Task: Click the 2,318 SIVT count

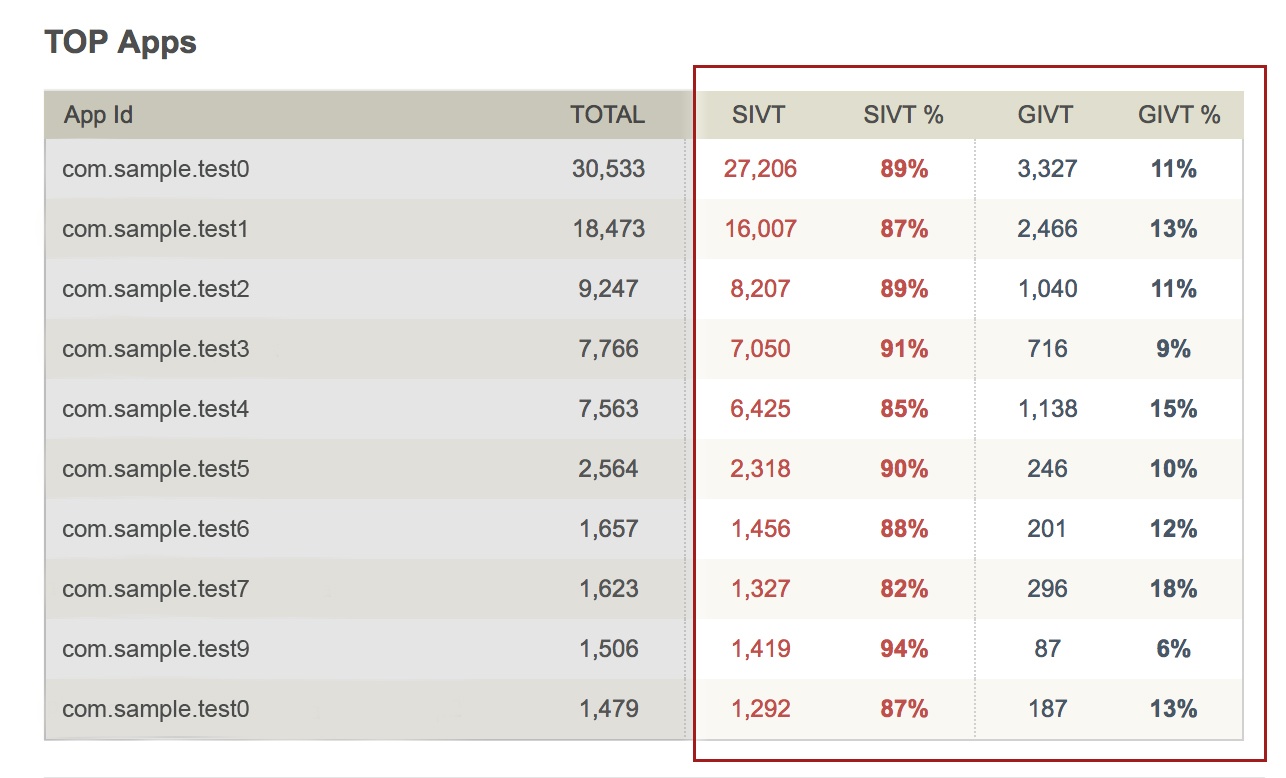Action: (760, 469)
